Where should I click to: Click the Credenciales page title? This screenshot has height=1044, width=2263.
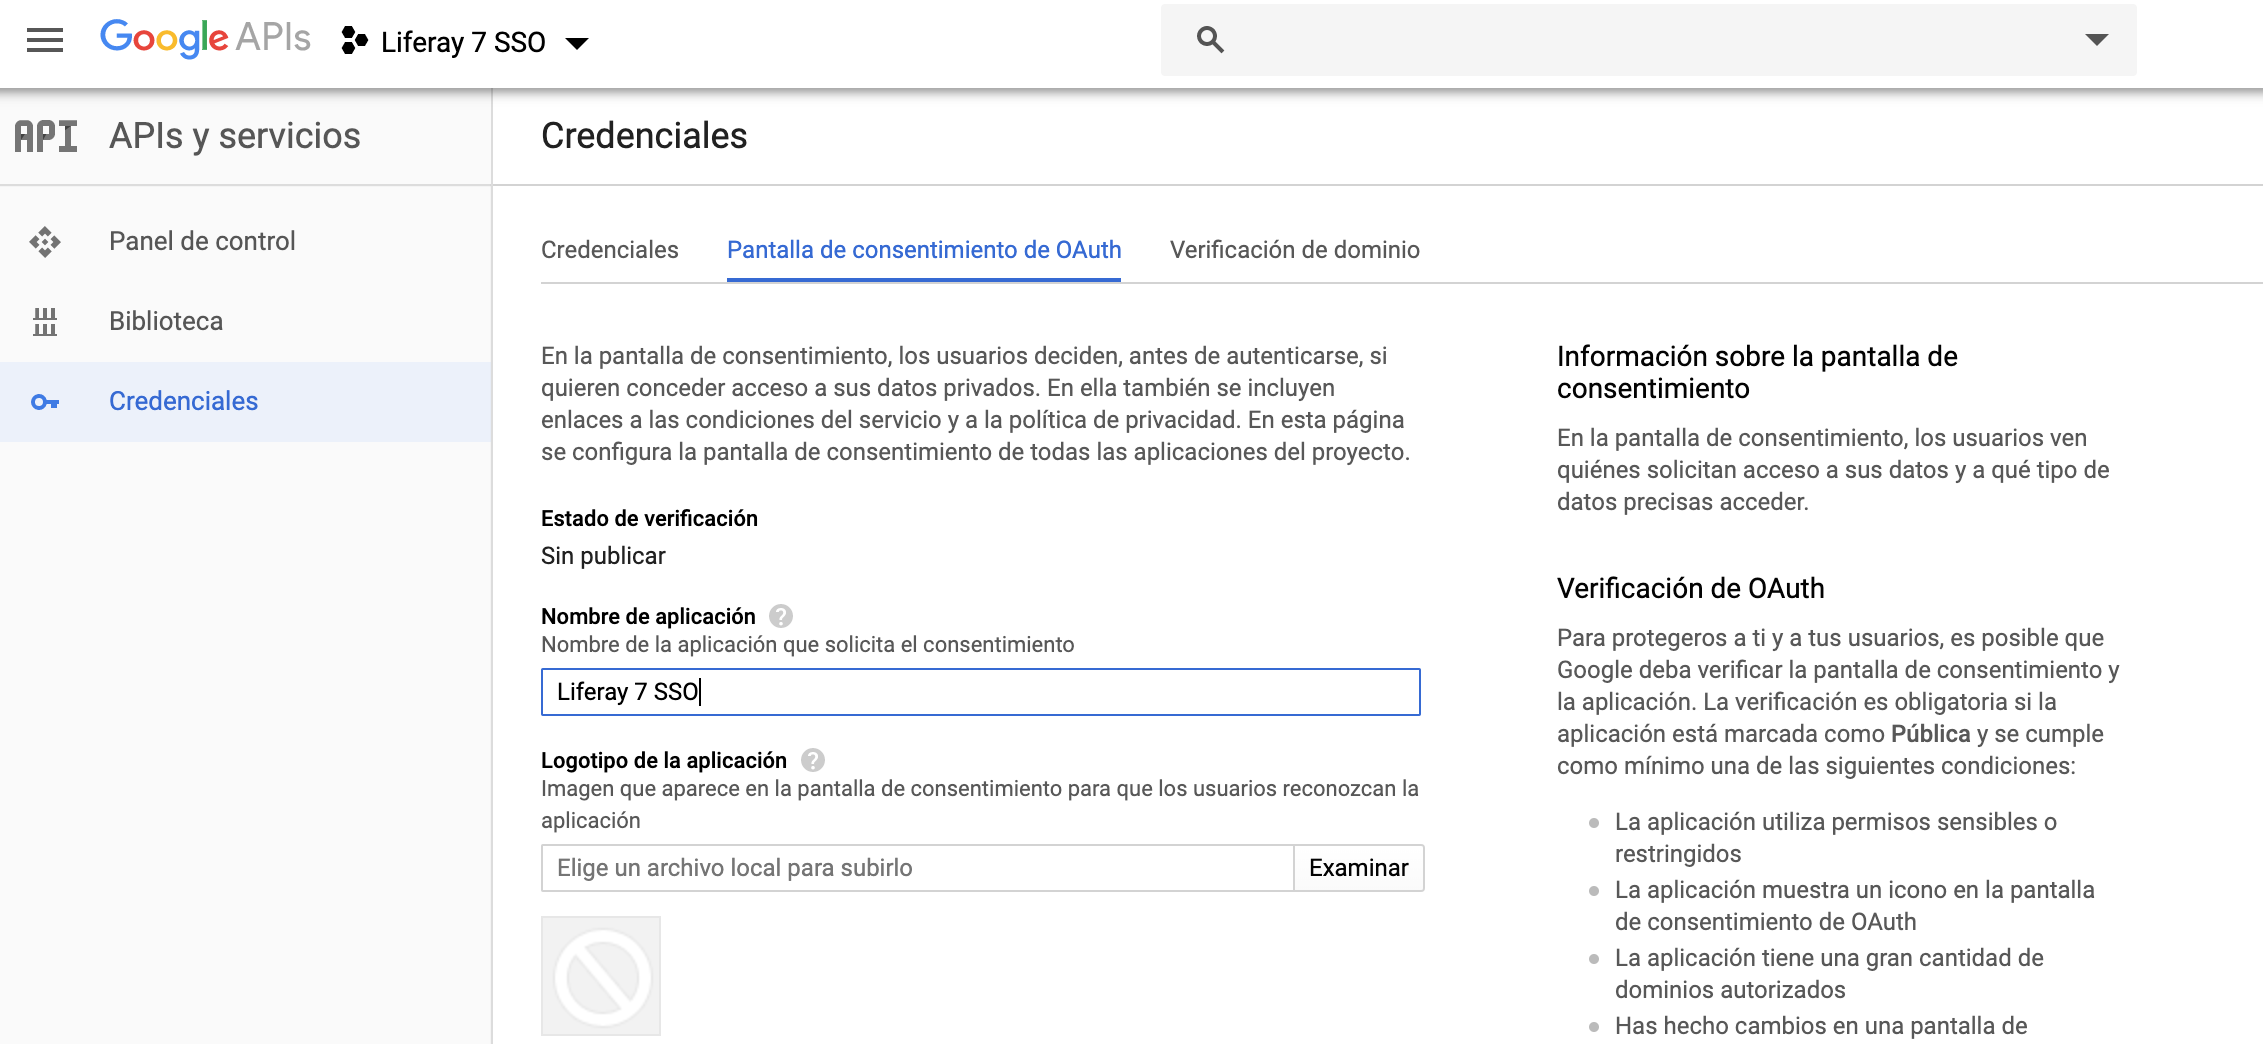coord(644,136)
